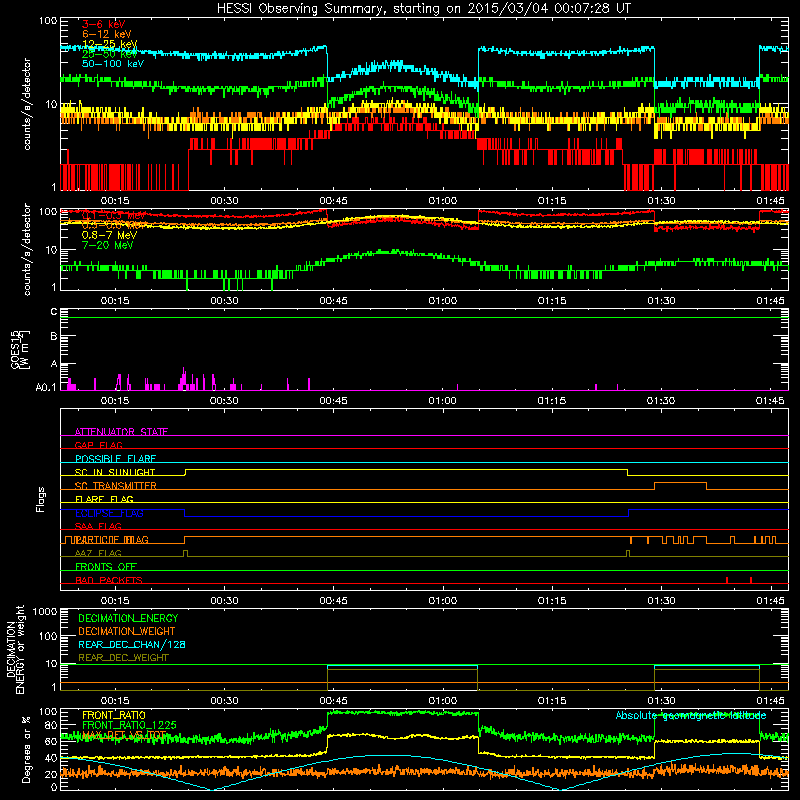Click the FLARE_FLAG label

(x=104, y=499)
